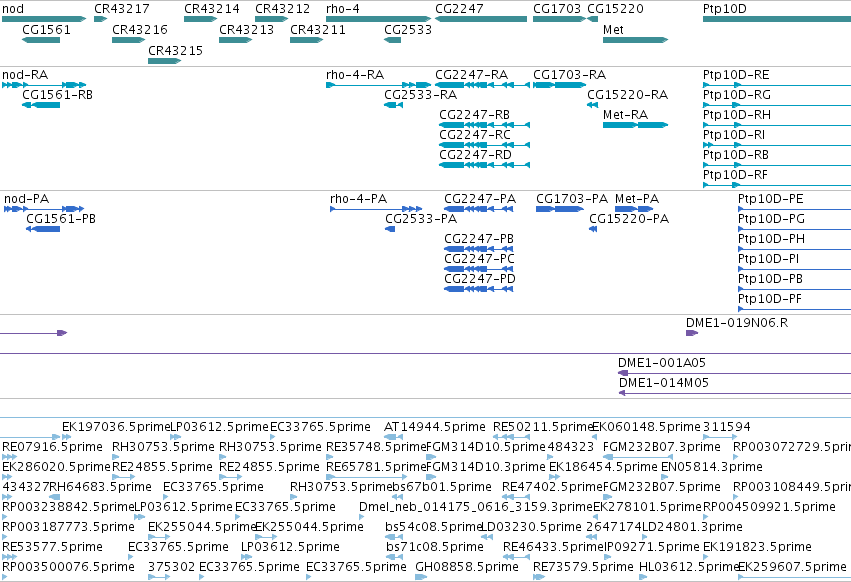Click protein CG1561-PB
The width and height of the screenshot is (851, 582).
(43, 229)
